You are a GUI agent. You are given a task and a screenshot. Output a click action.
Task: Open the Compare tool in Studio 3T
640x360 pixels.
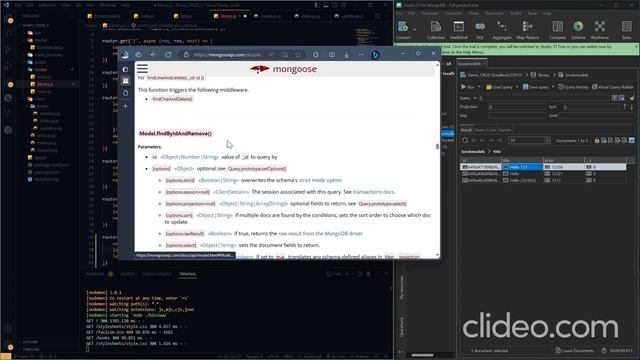(557, 30)
